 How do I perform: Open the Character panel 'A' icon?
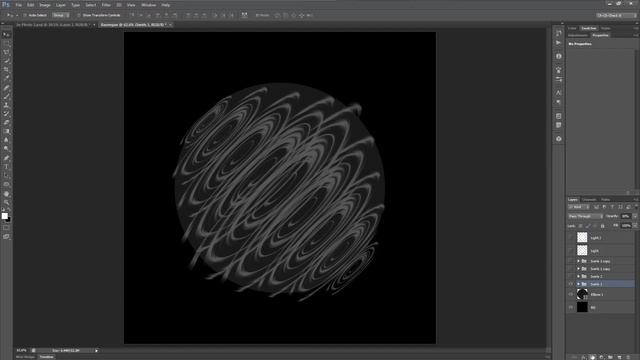(558, 93)
